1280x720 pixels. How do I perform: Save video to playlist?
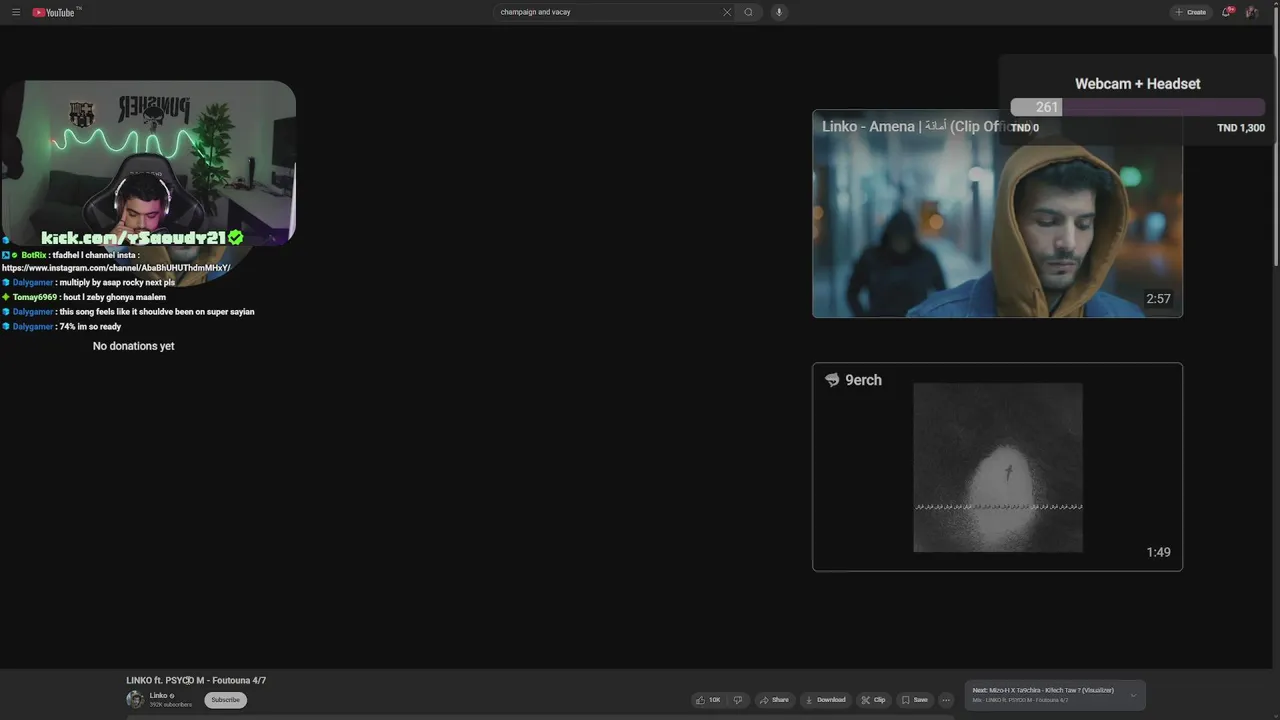click(x=914, y=700)
